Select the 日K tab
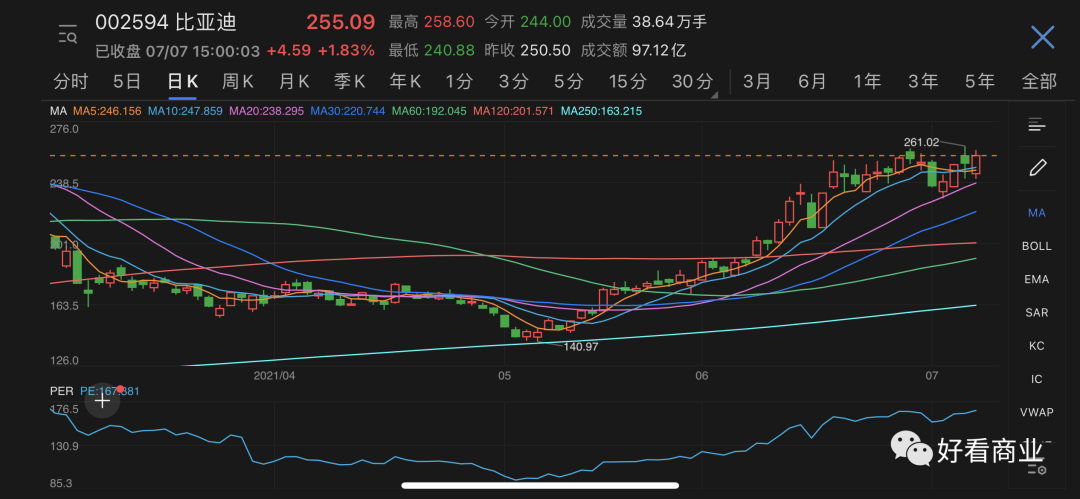Viewport: 1080px width, 499px height. 183,82
